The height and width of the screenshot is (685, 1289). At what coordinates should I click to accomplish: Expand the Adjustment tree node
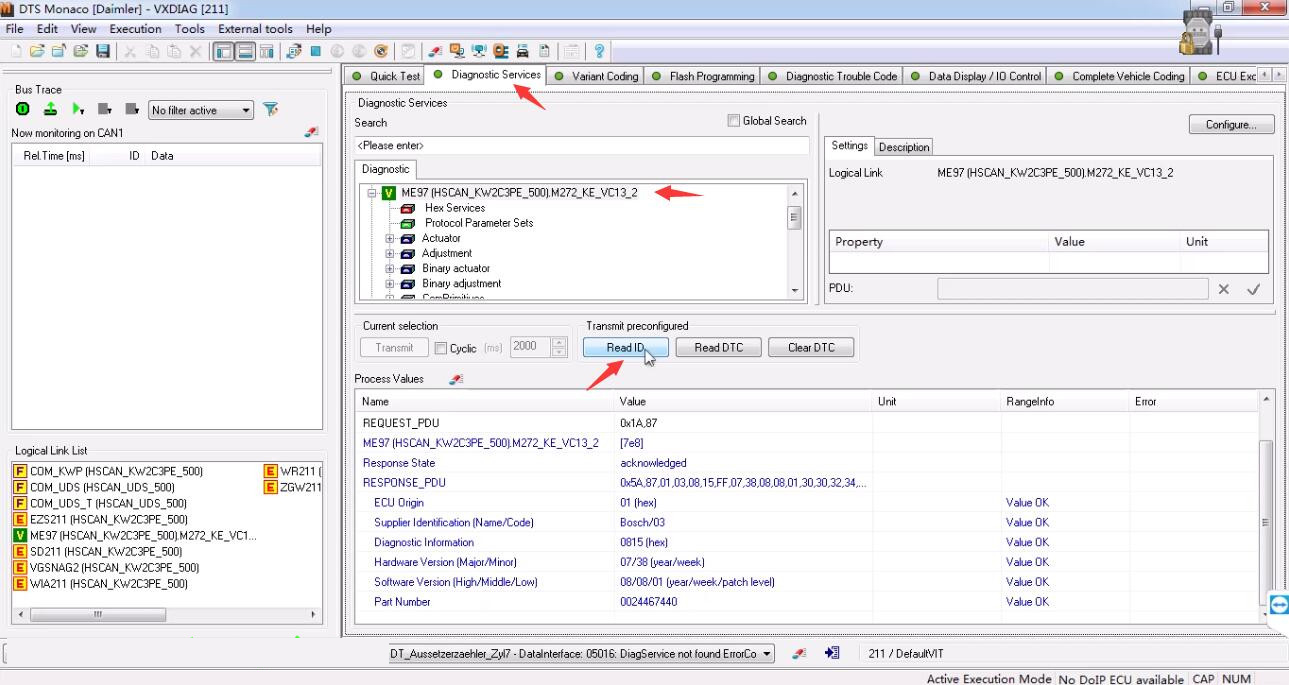[390, 254]
